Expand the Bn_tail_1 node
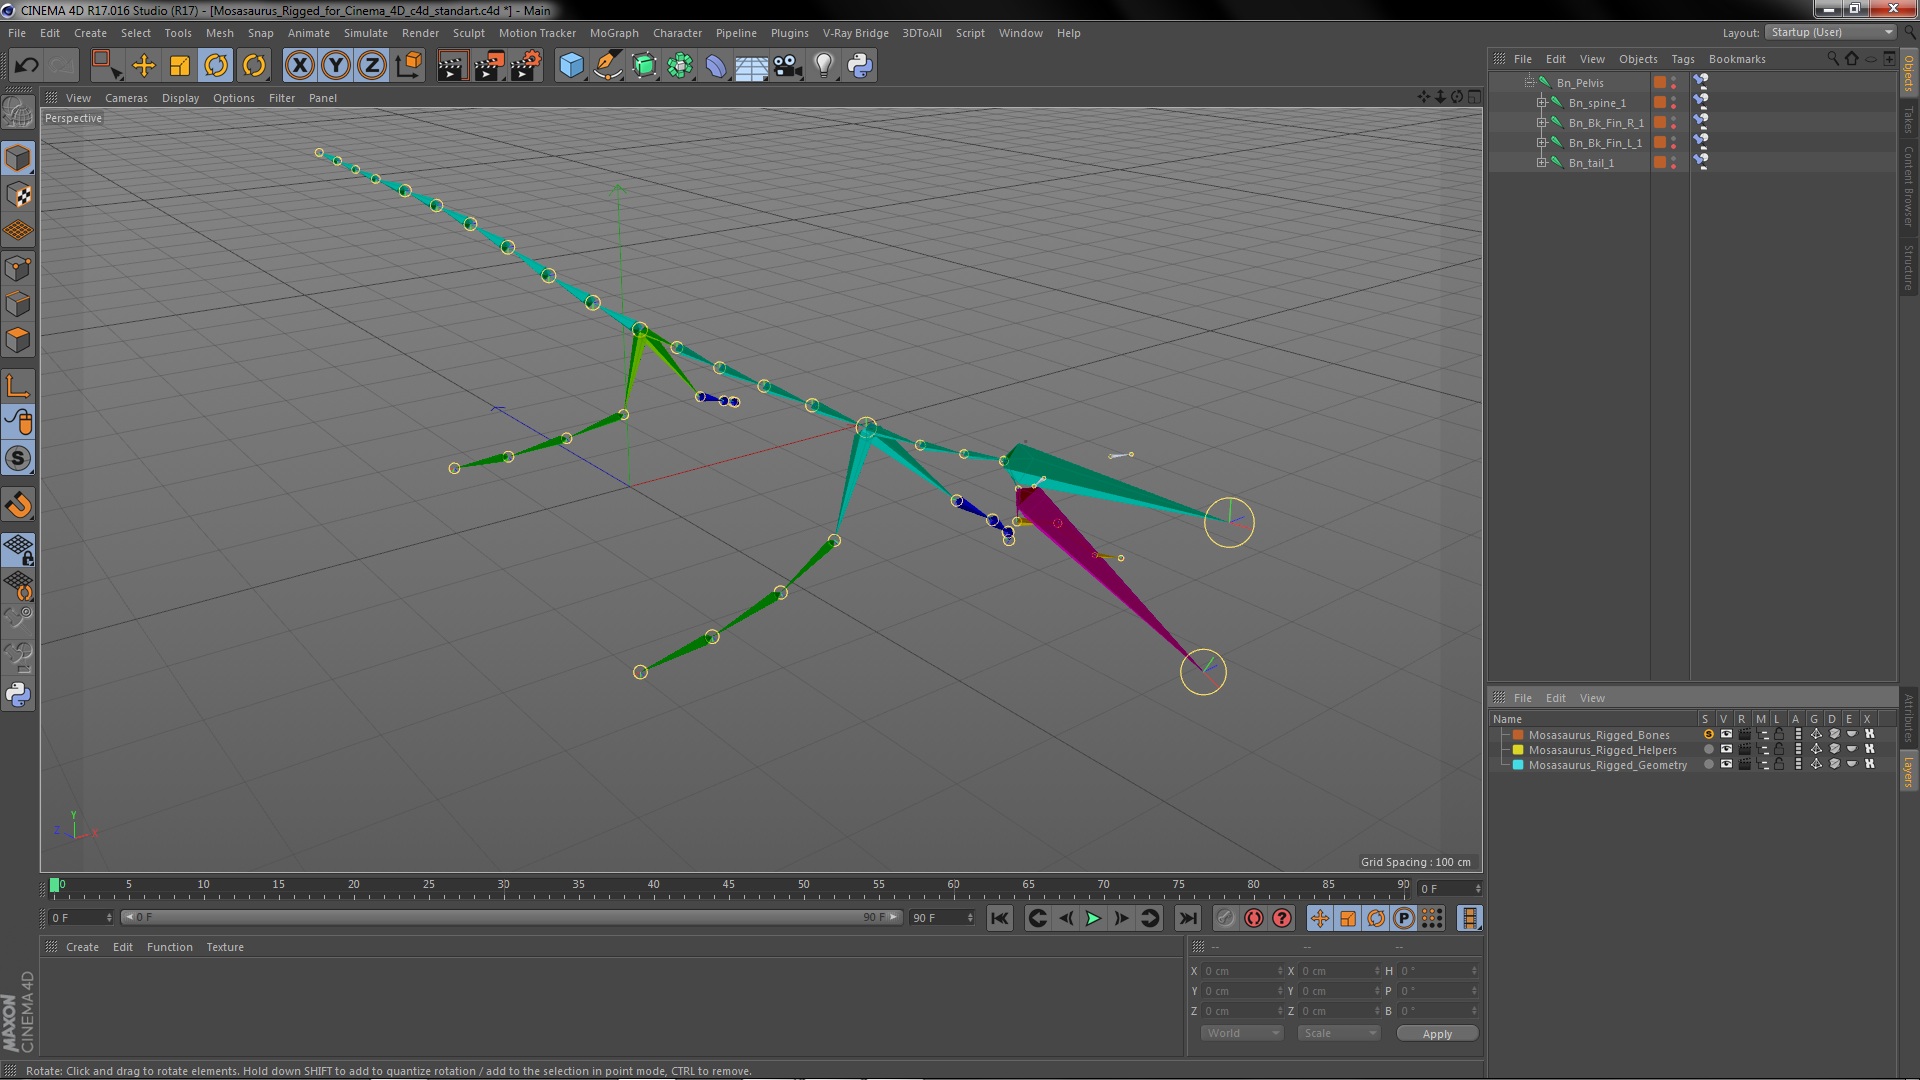 click(x=1541, y=162)
